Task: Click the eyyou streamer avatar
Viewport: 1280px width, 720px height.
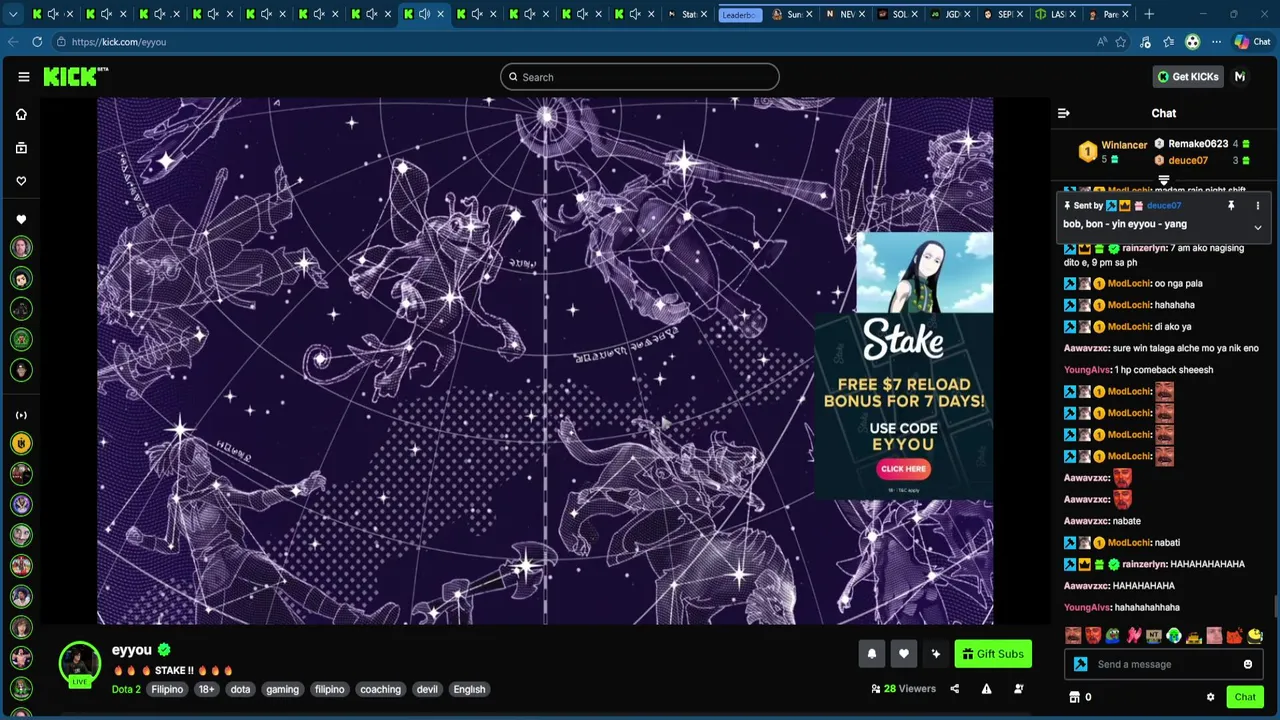Action: pyautogui.click(x=80, y=663)
